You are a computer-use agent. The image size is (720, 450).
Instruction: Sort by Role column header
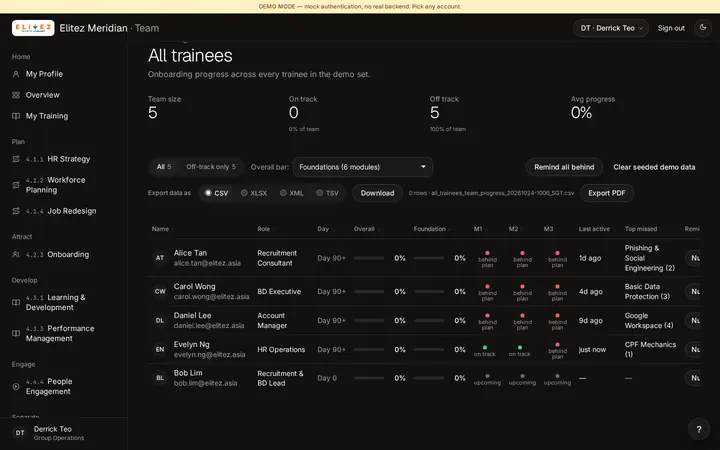coord(264,229)
